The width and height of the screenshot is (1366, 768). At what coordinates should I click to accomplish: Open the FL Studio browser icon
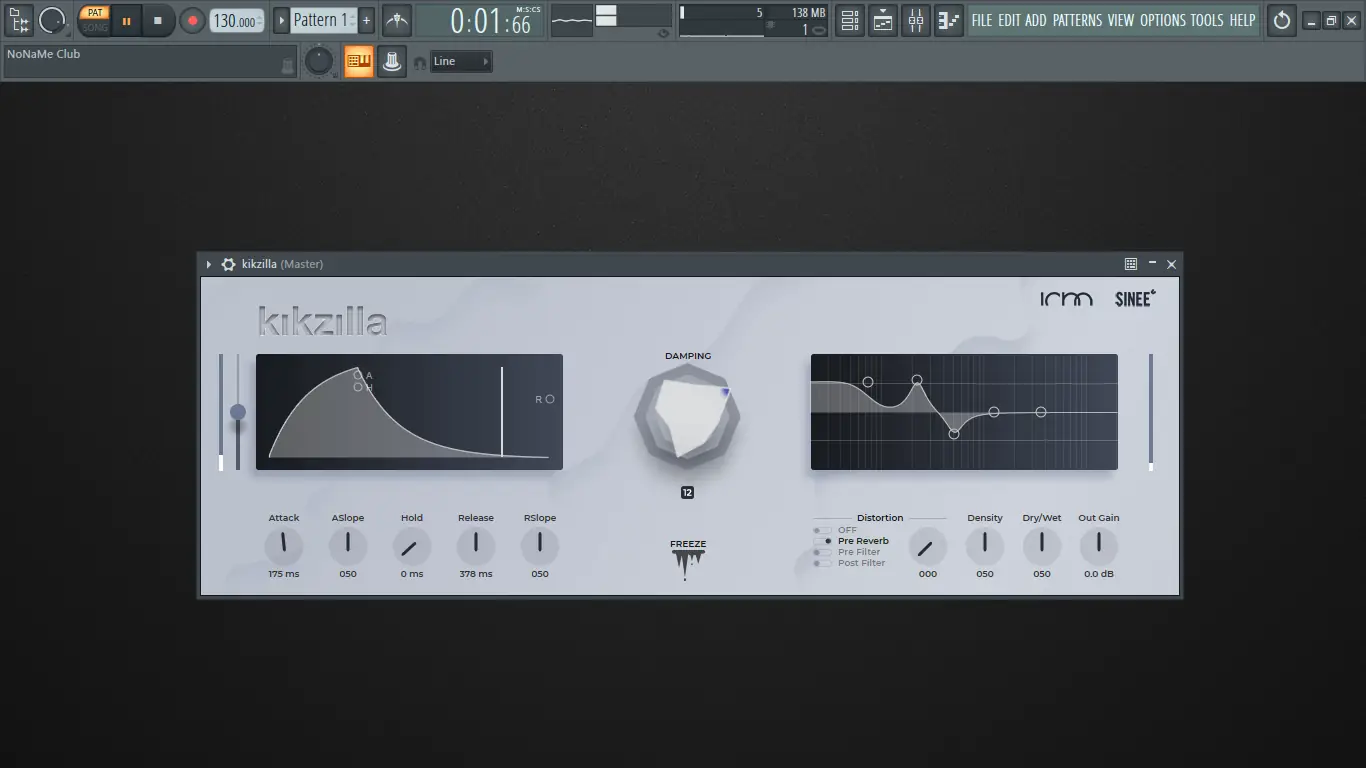(19, 20)
